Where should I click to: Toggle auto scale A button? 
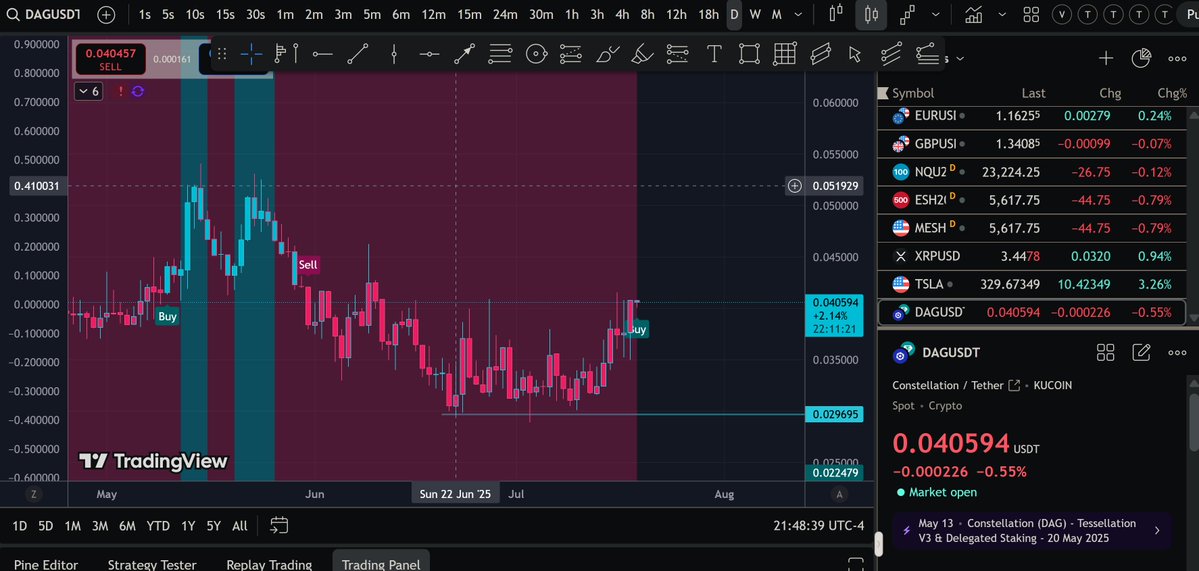coord(840,494)
